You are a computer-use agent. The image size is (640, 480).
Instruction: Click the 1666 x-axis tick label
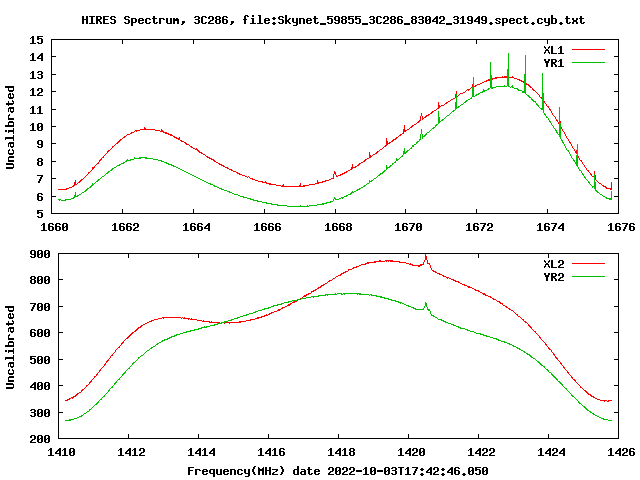[267, 227]
